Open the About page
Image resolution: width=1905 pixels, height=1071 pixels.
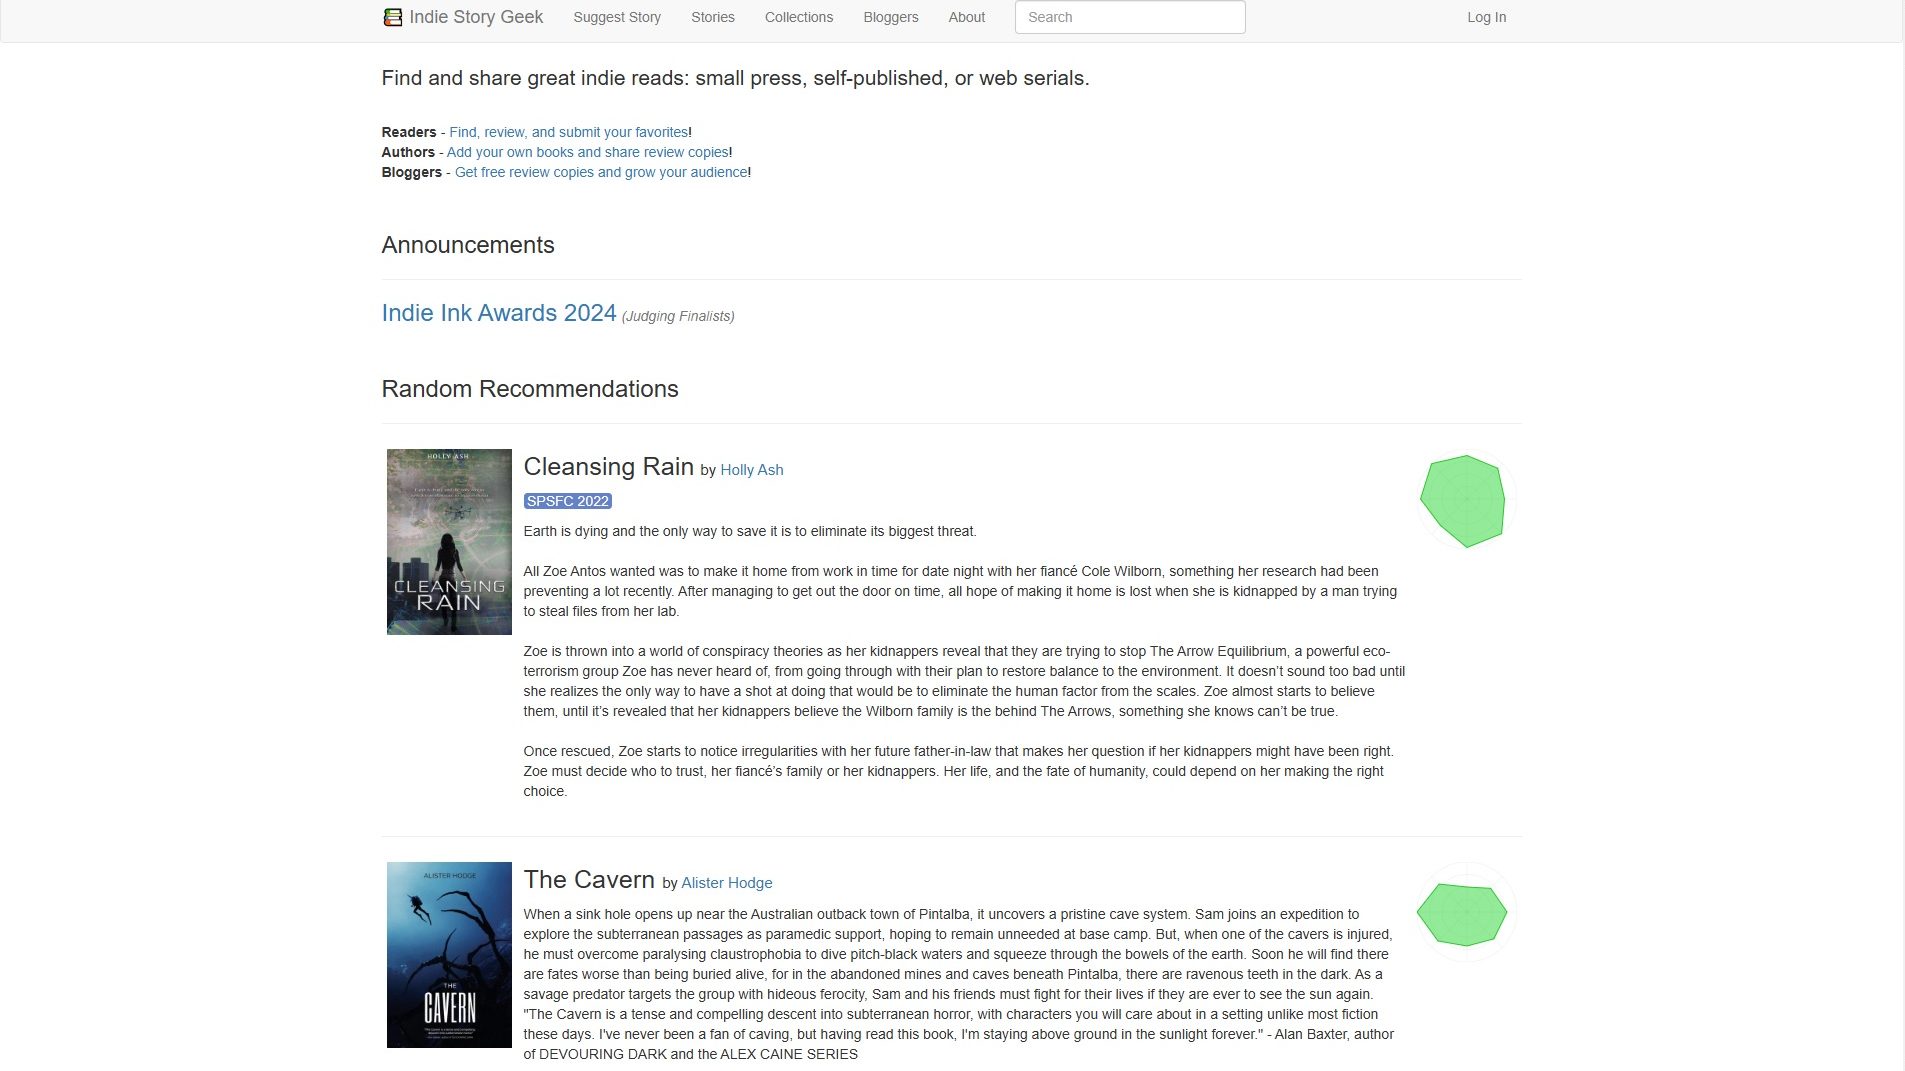966,17
